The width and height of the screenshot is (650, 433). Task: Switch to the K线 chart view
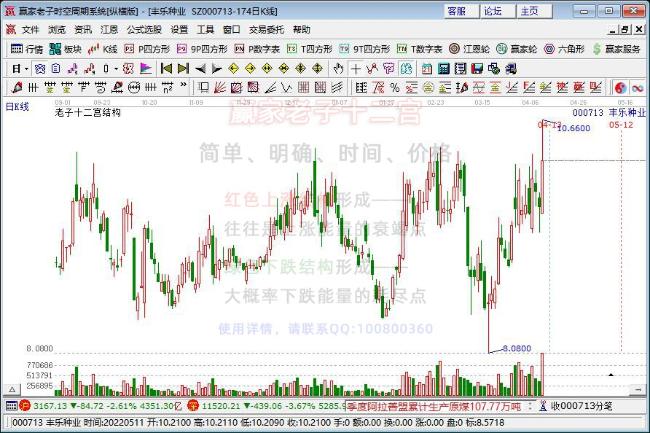click(x=102, y=49)
